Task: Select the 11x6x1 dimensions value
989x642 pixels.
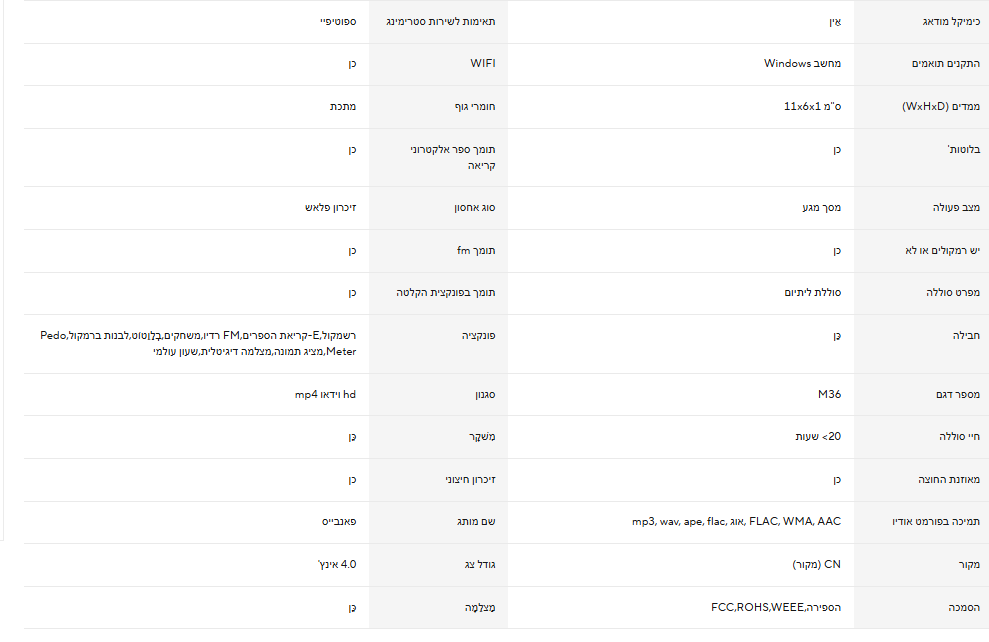Action: 812,106
